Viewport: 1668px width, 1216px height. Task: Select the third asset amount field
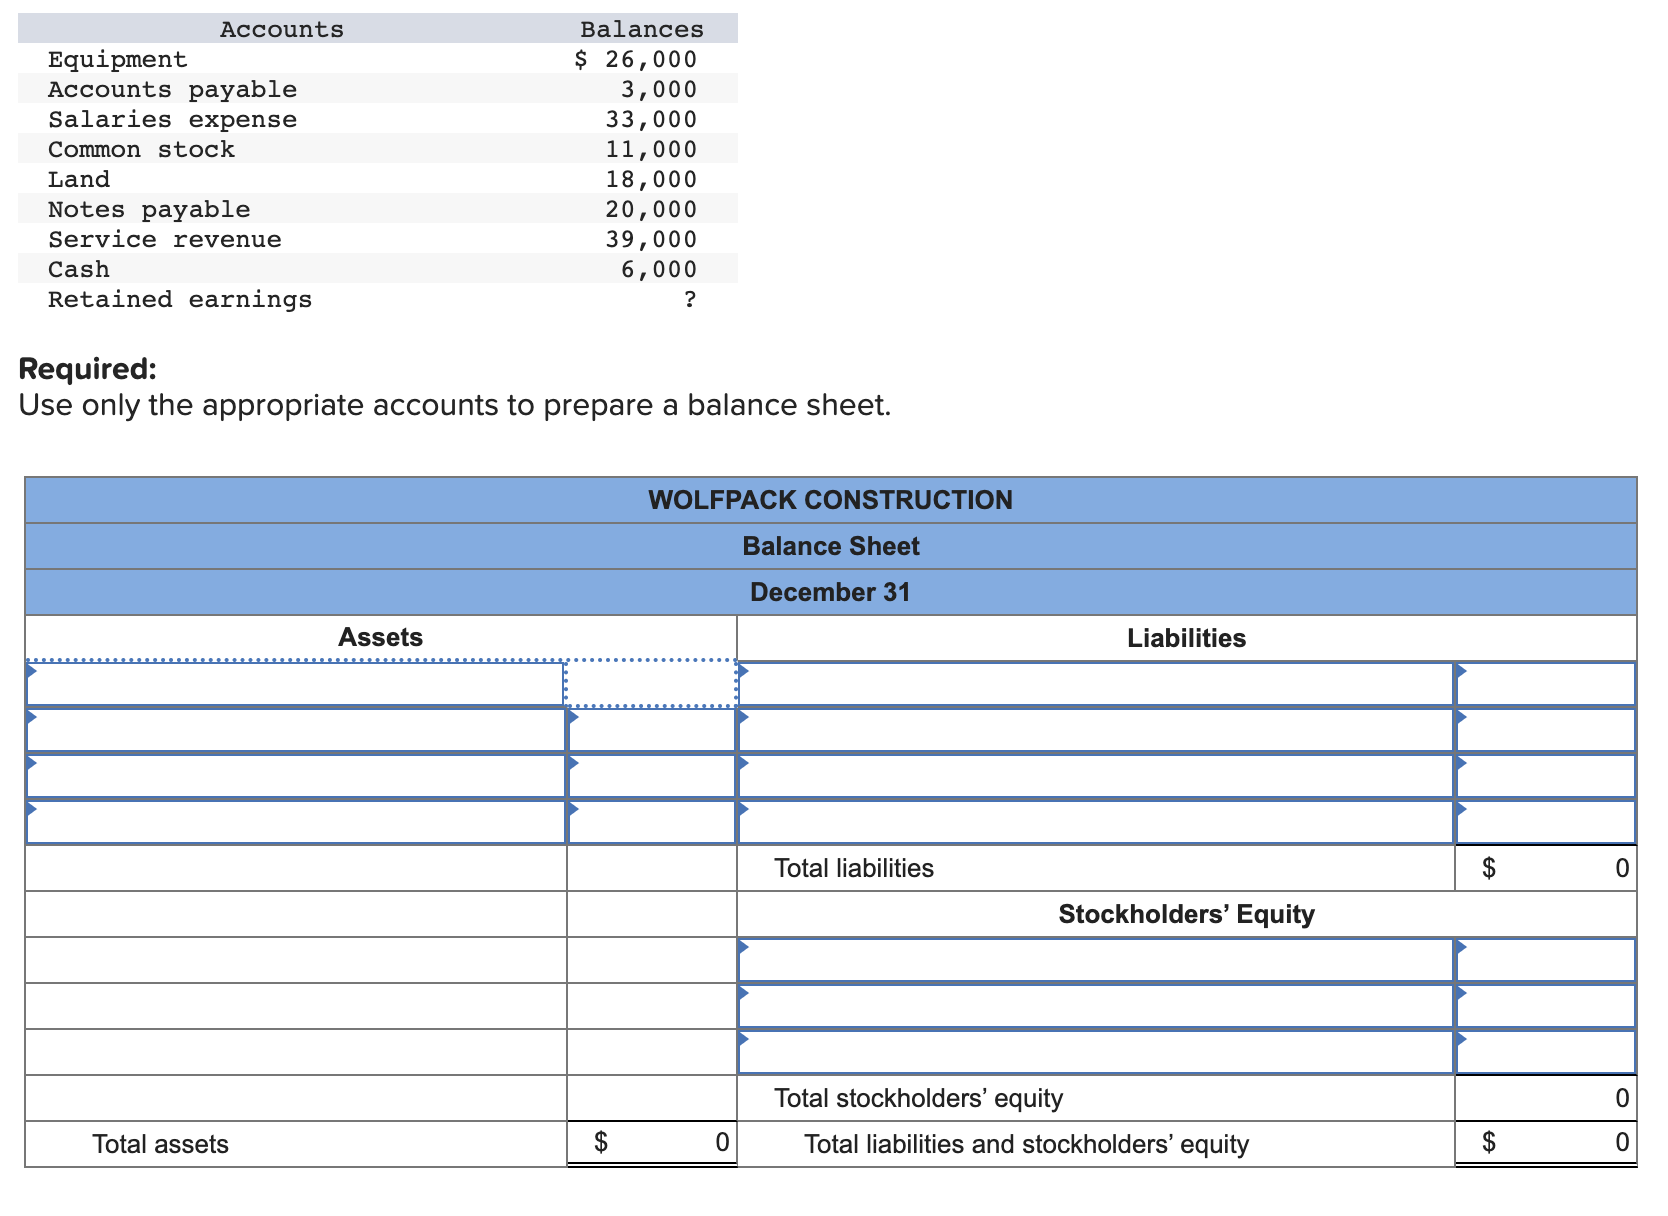[x=651, y=776]
